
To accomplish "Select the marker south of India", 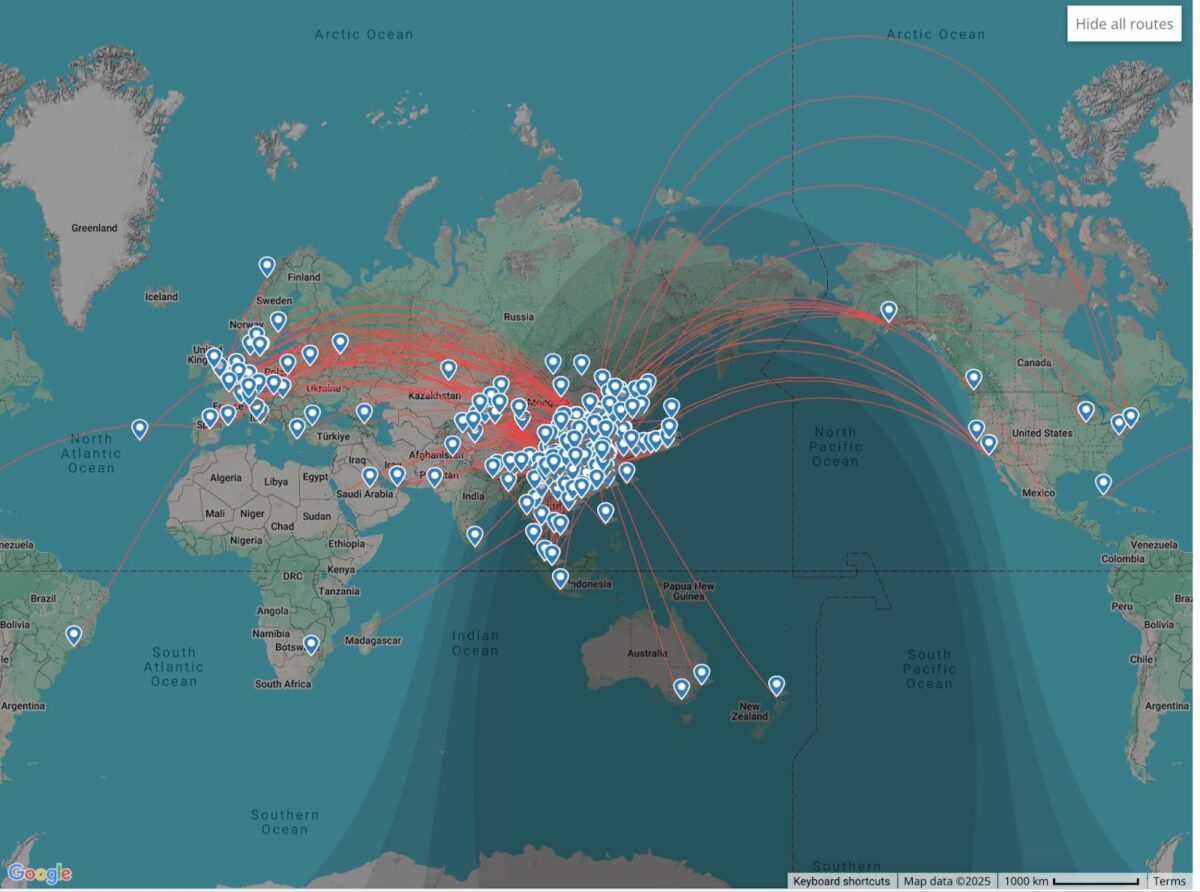I will [x=475, y=536].
